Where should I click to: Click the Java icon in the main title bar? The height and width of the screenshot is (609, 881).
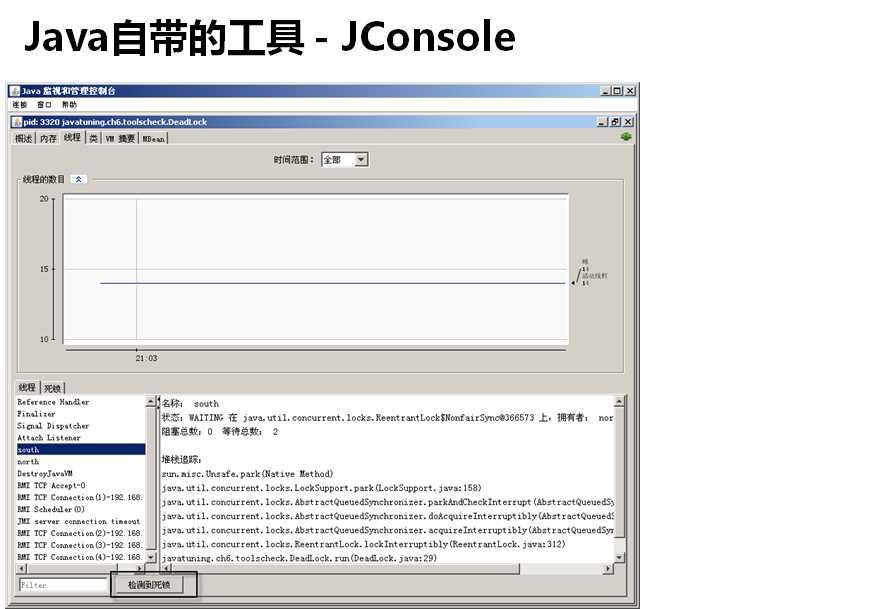click(15, 90)
